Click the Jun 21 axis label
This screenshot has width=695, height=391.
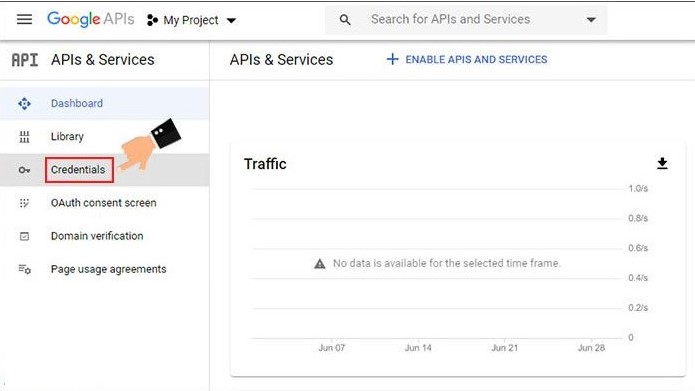point(504,348)
